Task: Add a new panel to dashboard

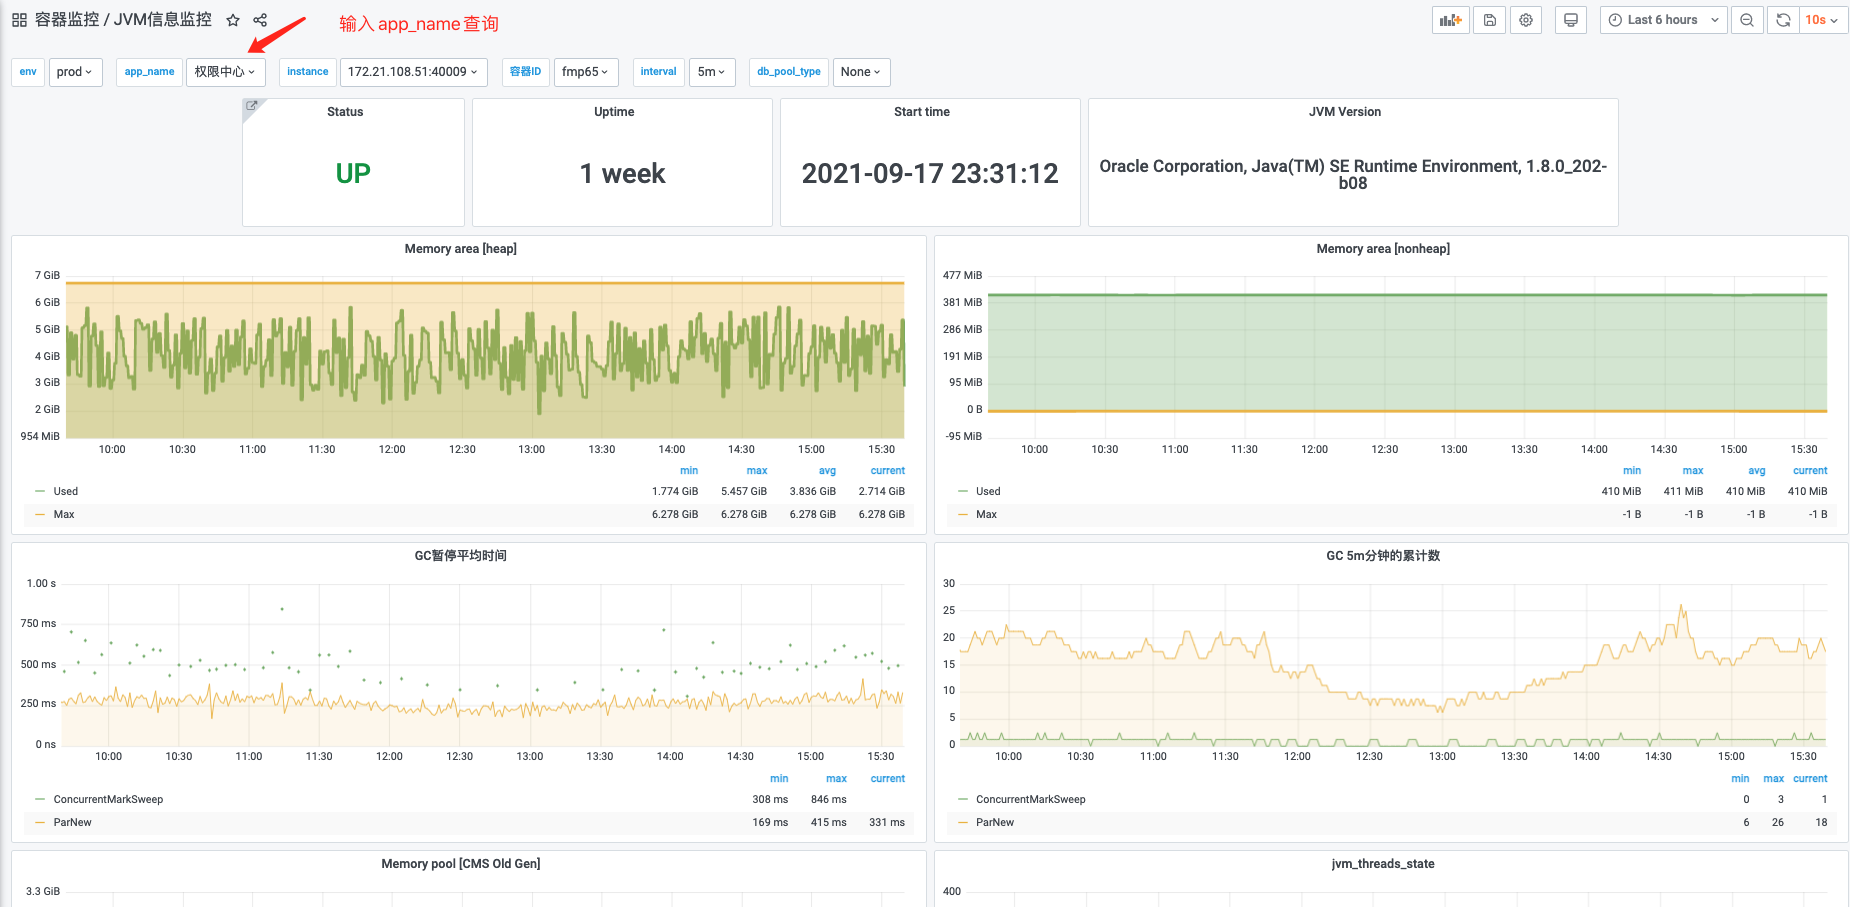Action: pyautogui.click(x=1451, y=20)
